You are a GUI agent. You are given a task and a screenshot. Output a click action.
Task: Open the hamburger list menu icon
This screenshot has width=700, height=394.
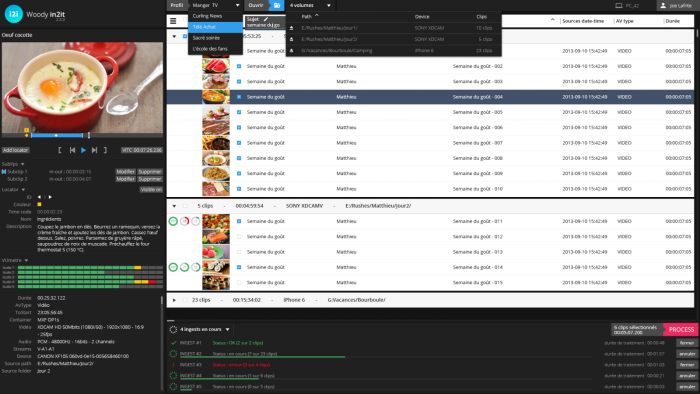(173, 21)
